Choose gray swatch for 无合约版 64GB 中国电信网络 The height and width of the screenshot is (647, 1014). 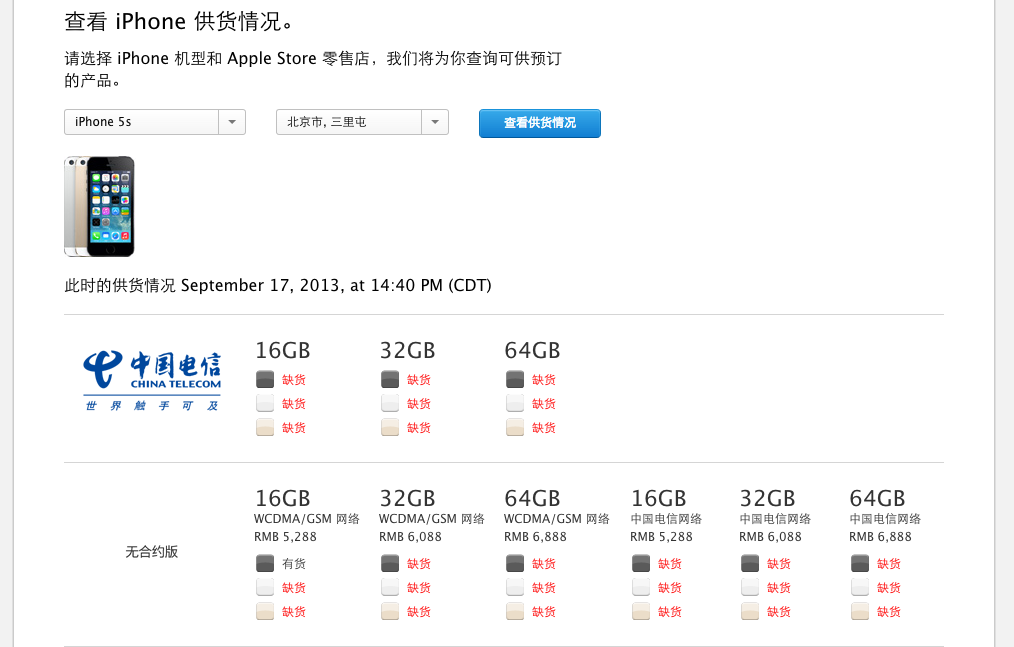coord(860,564)
